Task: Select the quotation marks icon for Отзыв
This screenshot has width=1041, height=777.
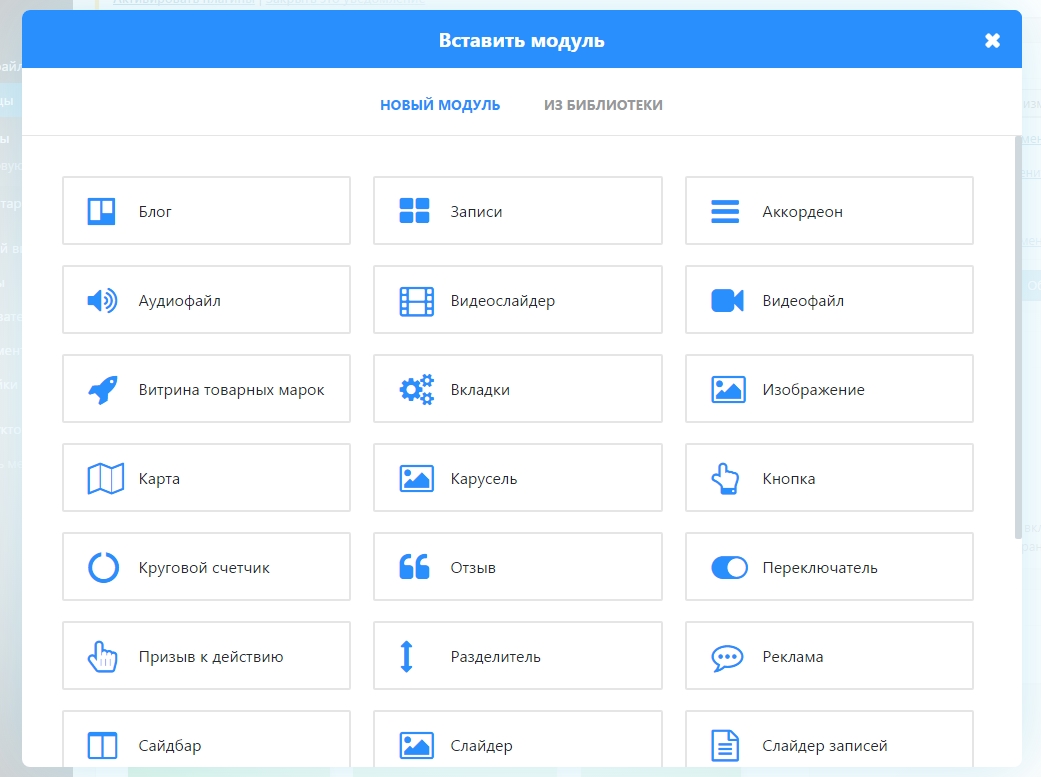Action: pos(414,567)
